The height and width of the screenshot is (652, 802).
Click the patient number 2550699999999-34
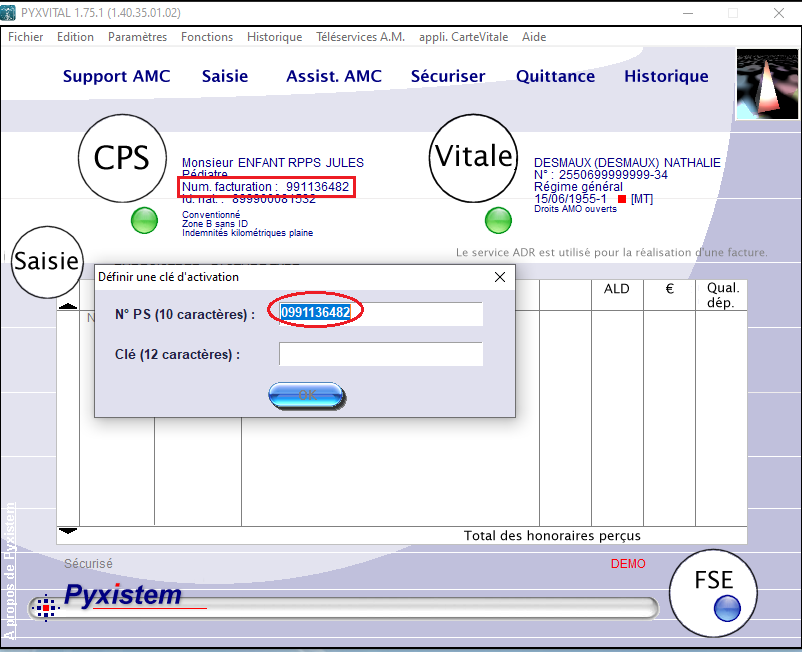pyautogui.click(x=613, y=175)
